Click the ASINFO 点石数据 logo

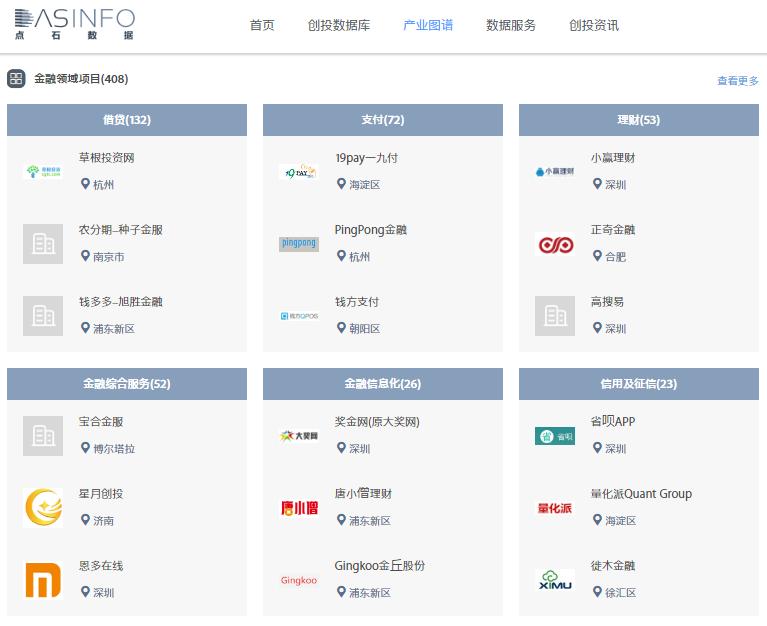pyautogui.click(x=74, y=24)
